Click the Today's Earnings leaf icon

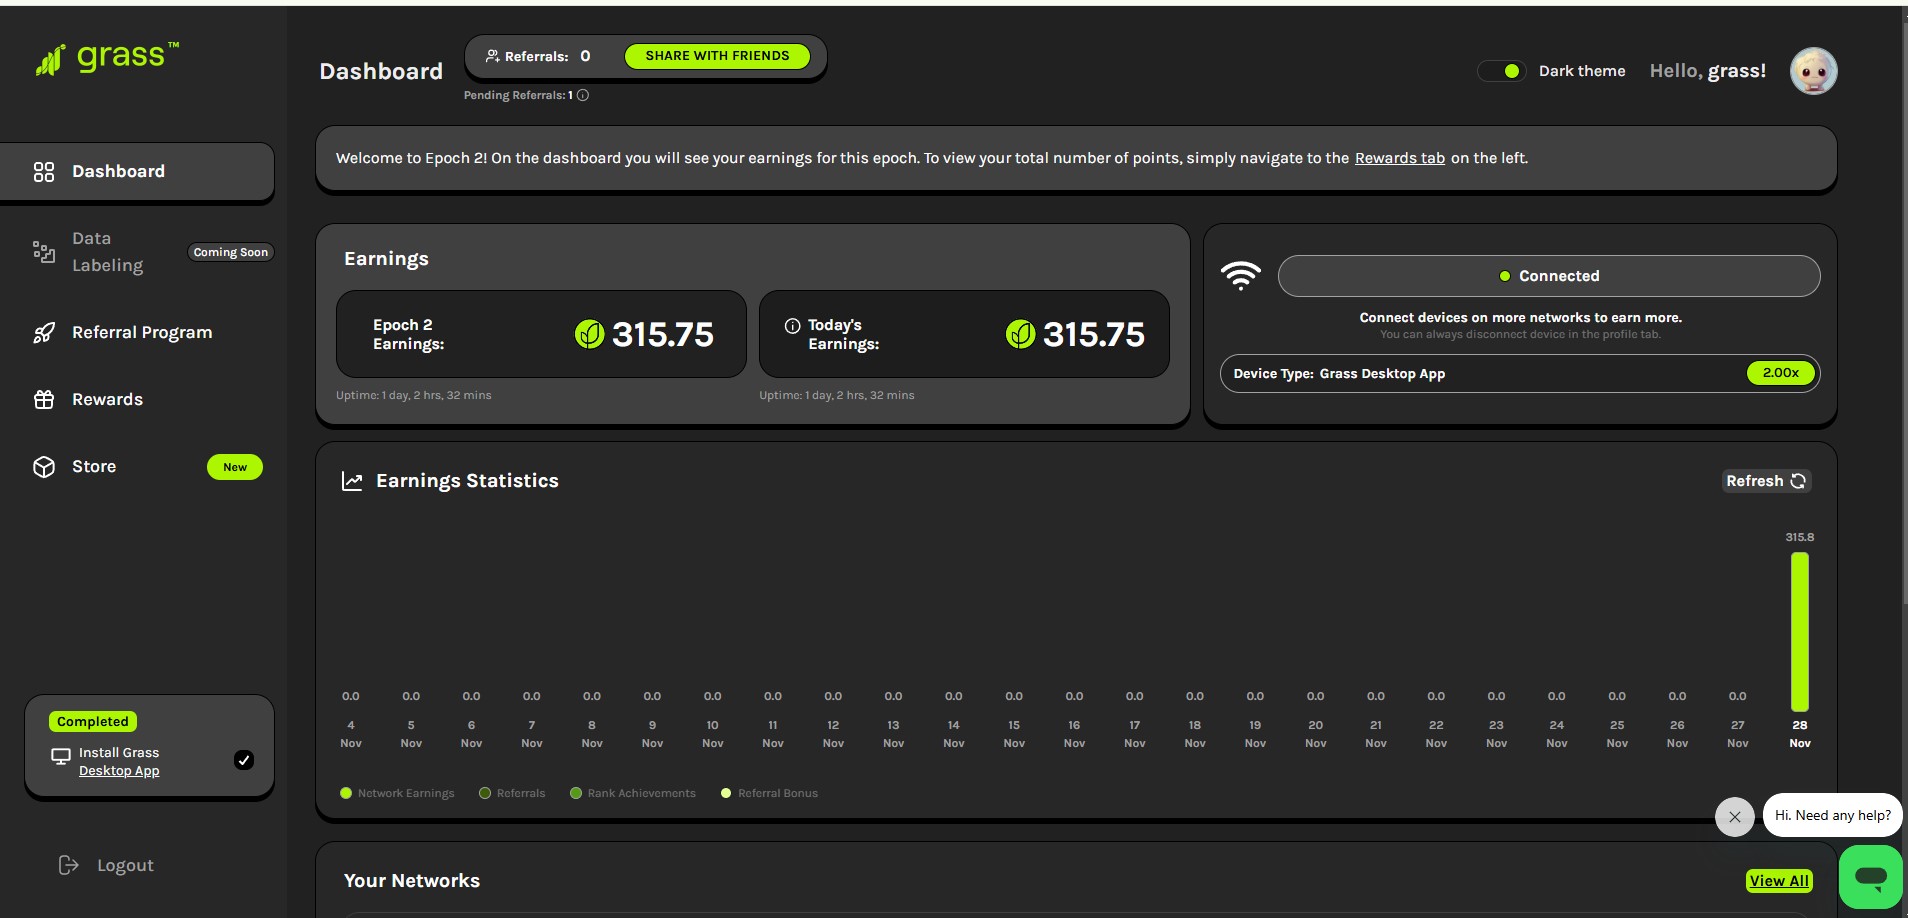tap(1020, 334)
